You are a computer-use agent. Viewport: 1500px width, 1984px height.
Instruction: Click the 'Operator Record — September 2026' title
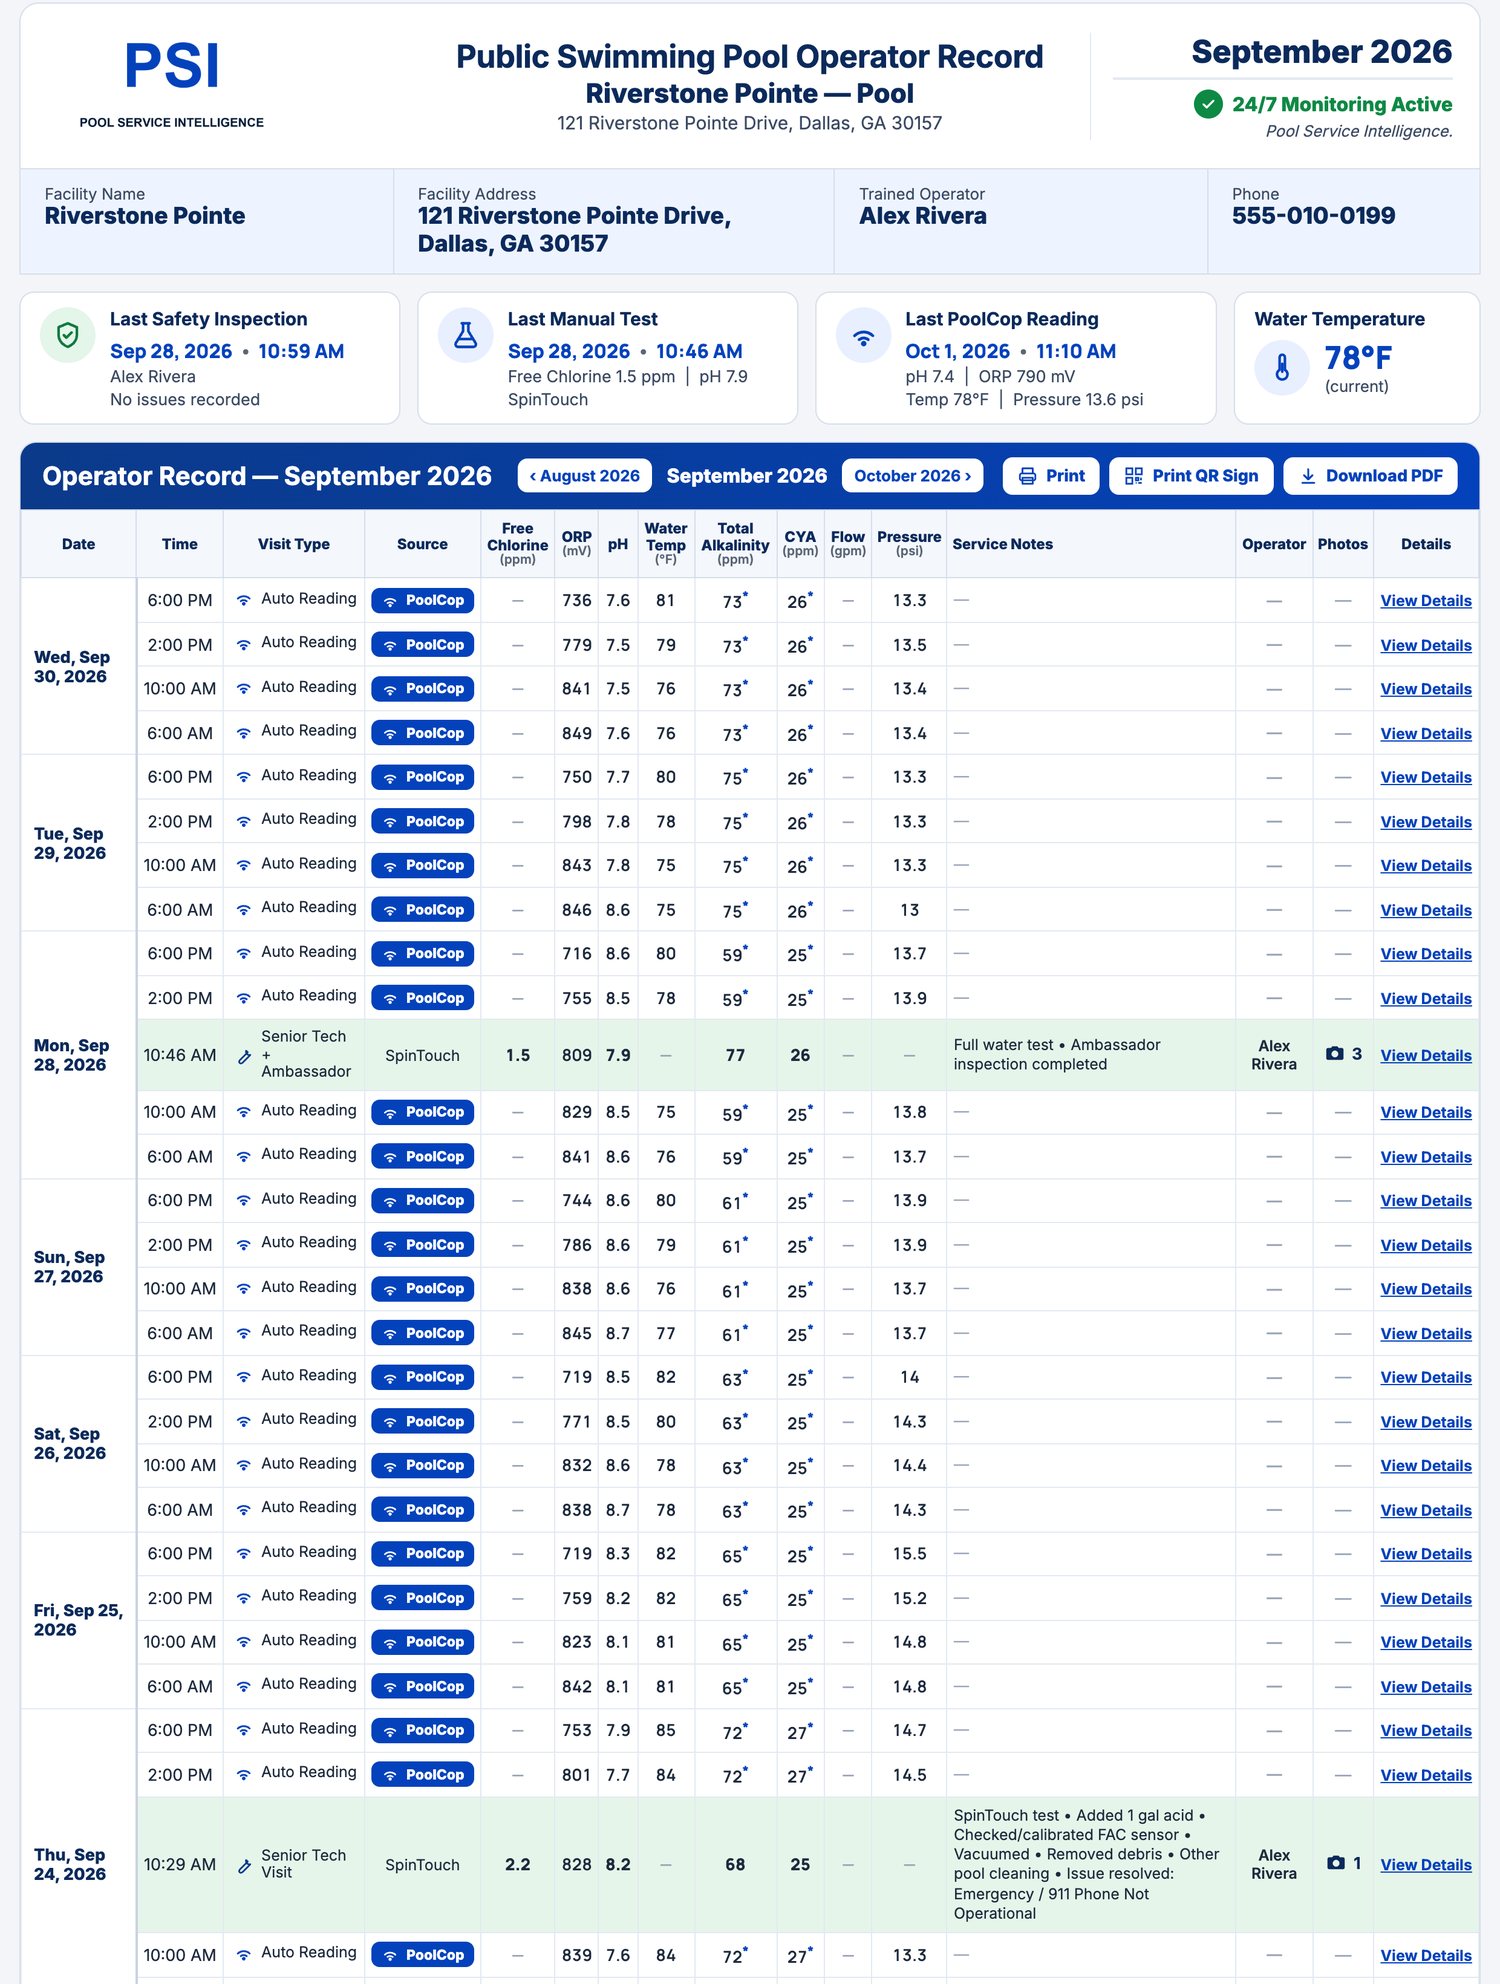(267, 476)
